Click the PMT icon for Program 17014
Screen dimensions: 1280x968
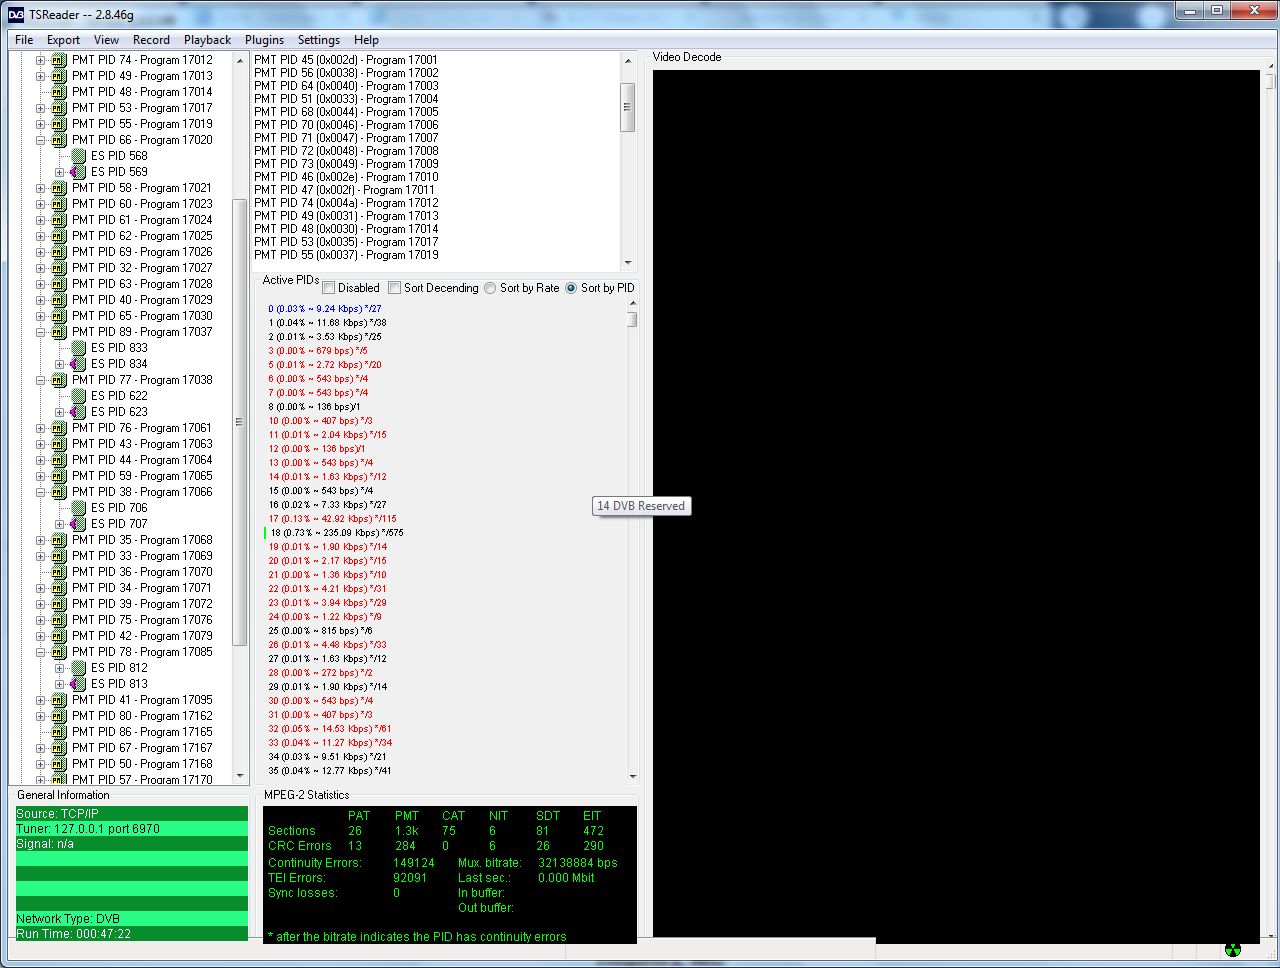(x=58, y=92)
